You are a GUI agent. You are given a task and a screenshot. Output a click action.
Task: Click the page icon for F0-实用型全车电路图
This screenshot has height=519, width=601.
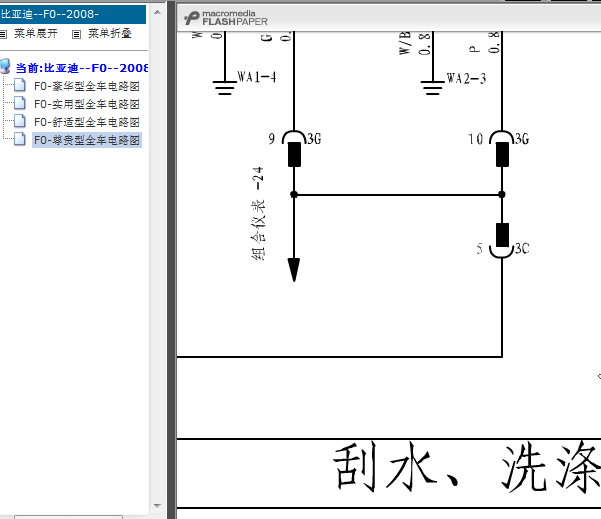[20, 103]
